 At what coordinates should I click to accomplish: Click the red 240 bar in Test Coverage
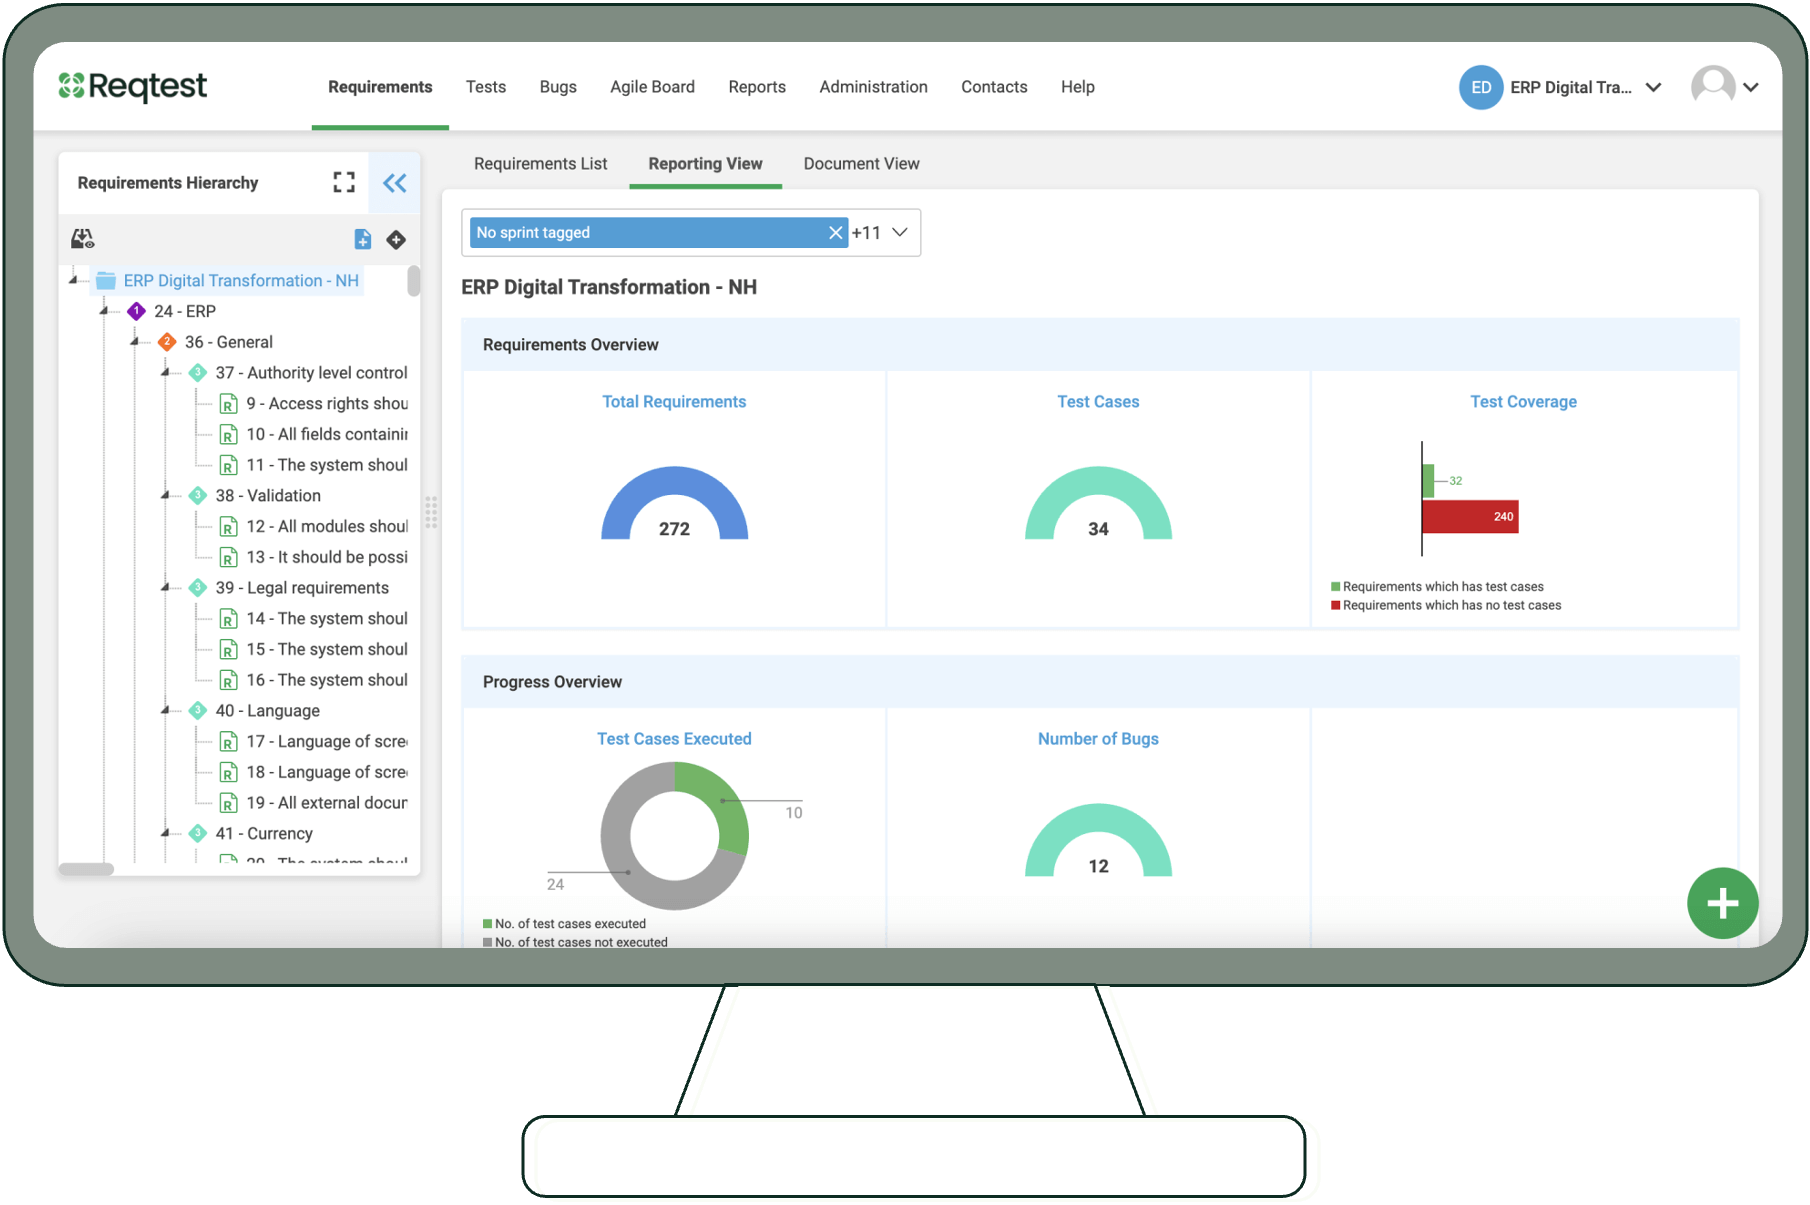point(1470,517)
